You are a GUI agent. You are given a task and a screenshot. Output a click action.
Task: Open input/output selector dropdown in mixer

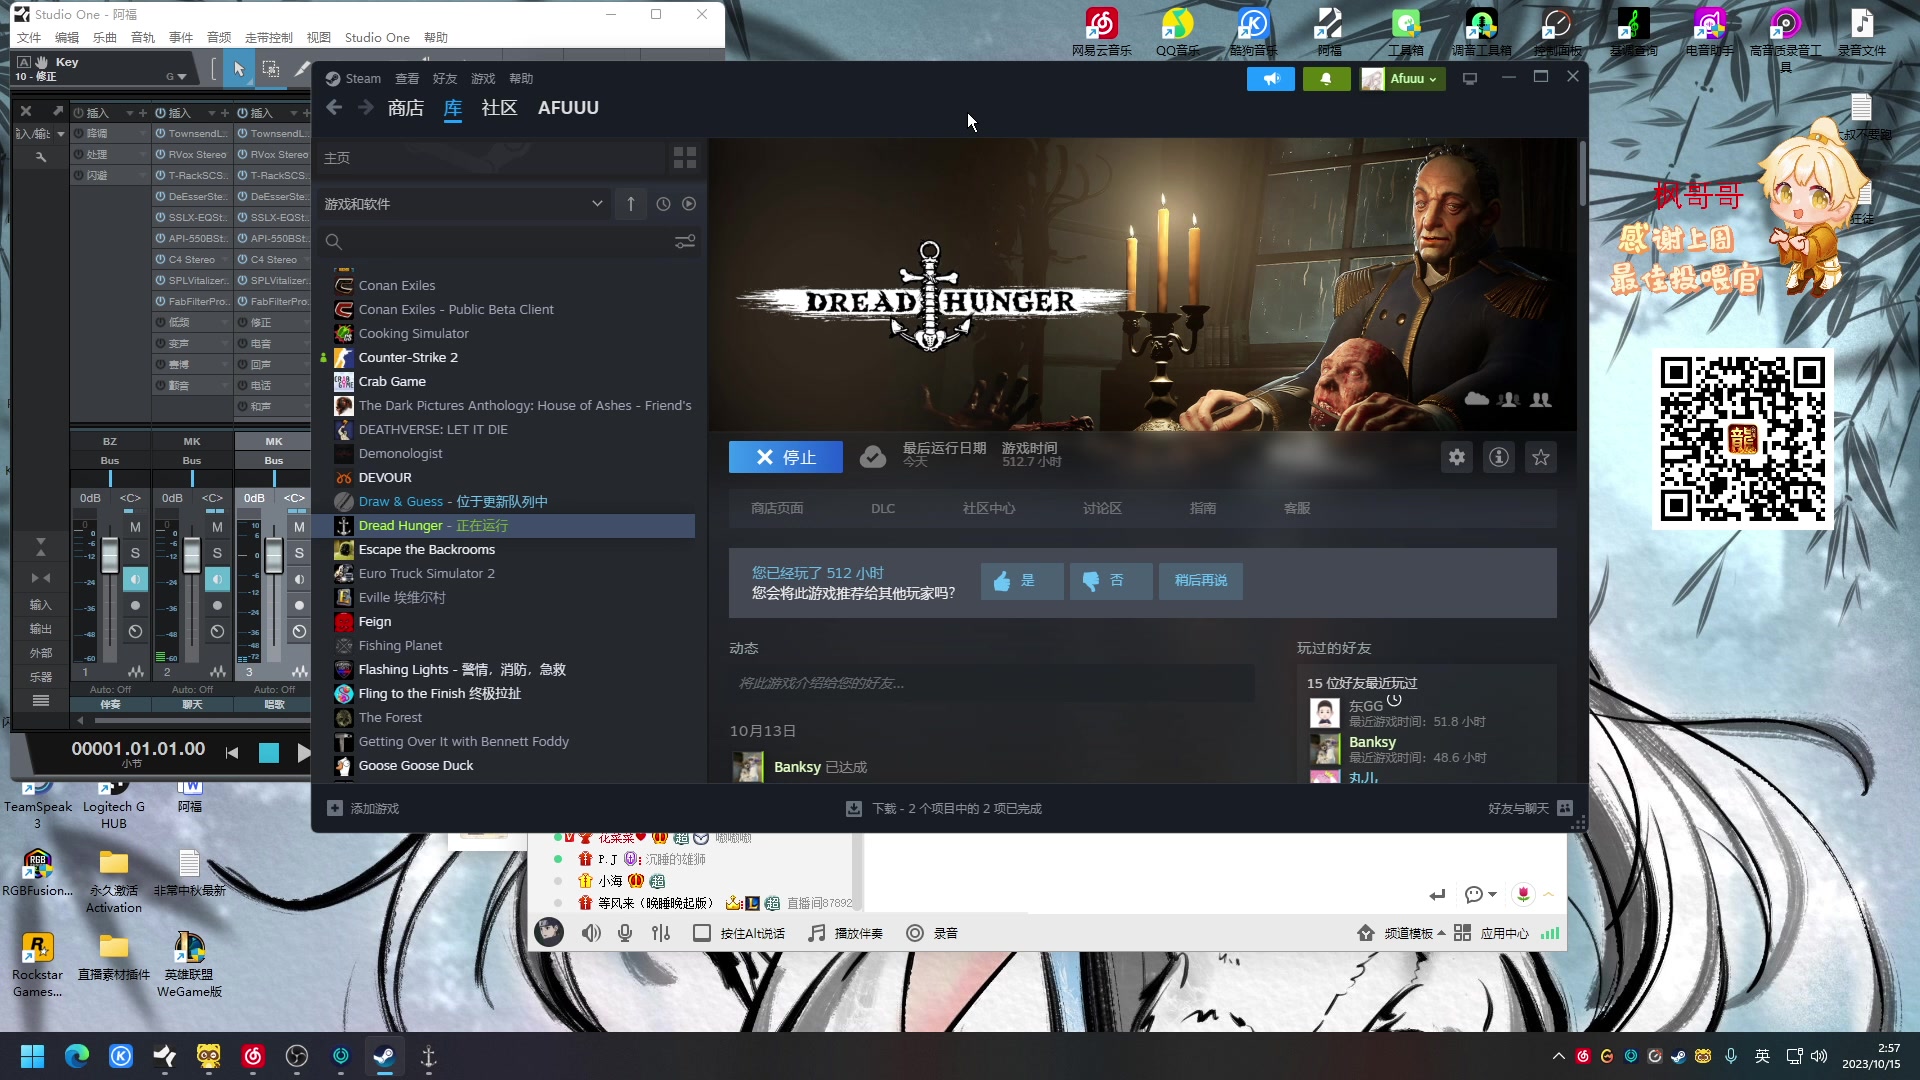pyautogui.click(x=60, y=134)
